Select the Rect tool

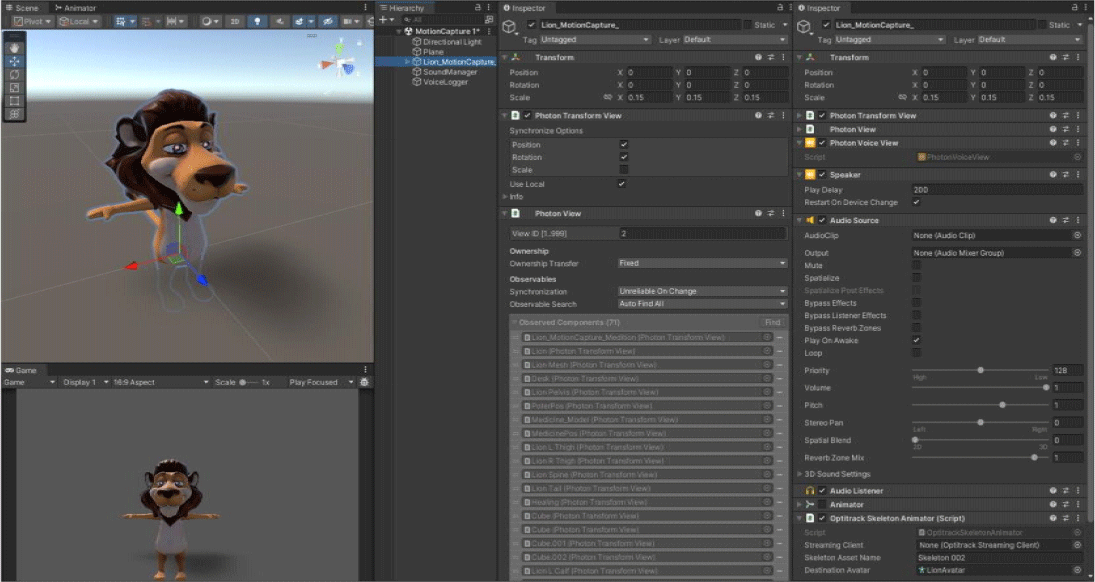[14, 101]
